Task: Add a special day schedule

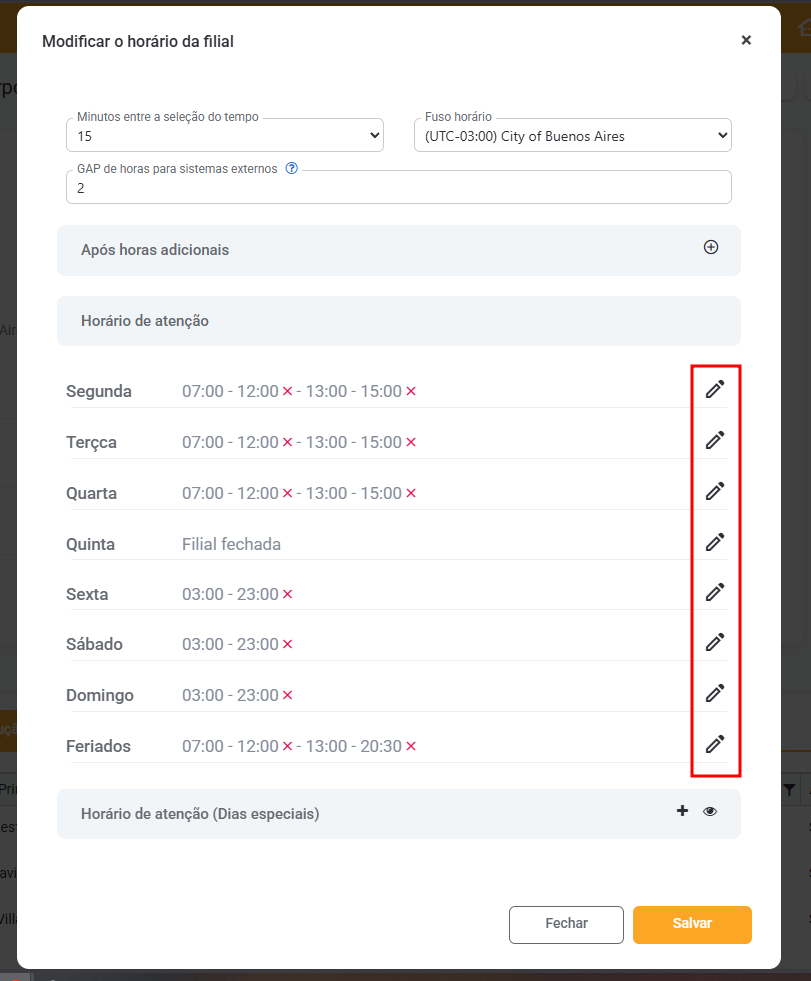Action: click(682, 811)
